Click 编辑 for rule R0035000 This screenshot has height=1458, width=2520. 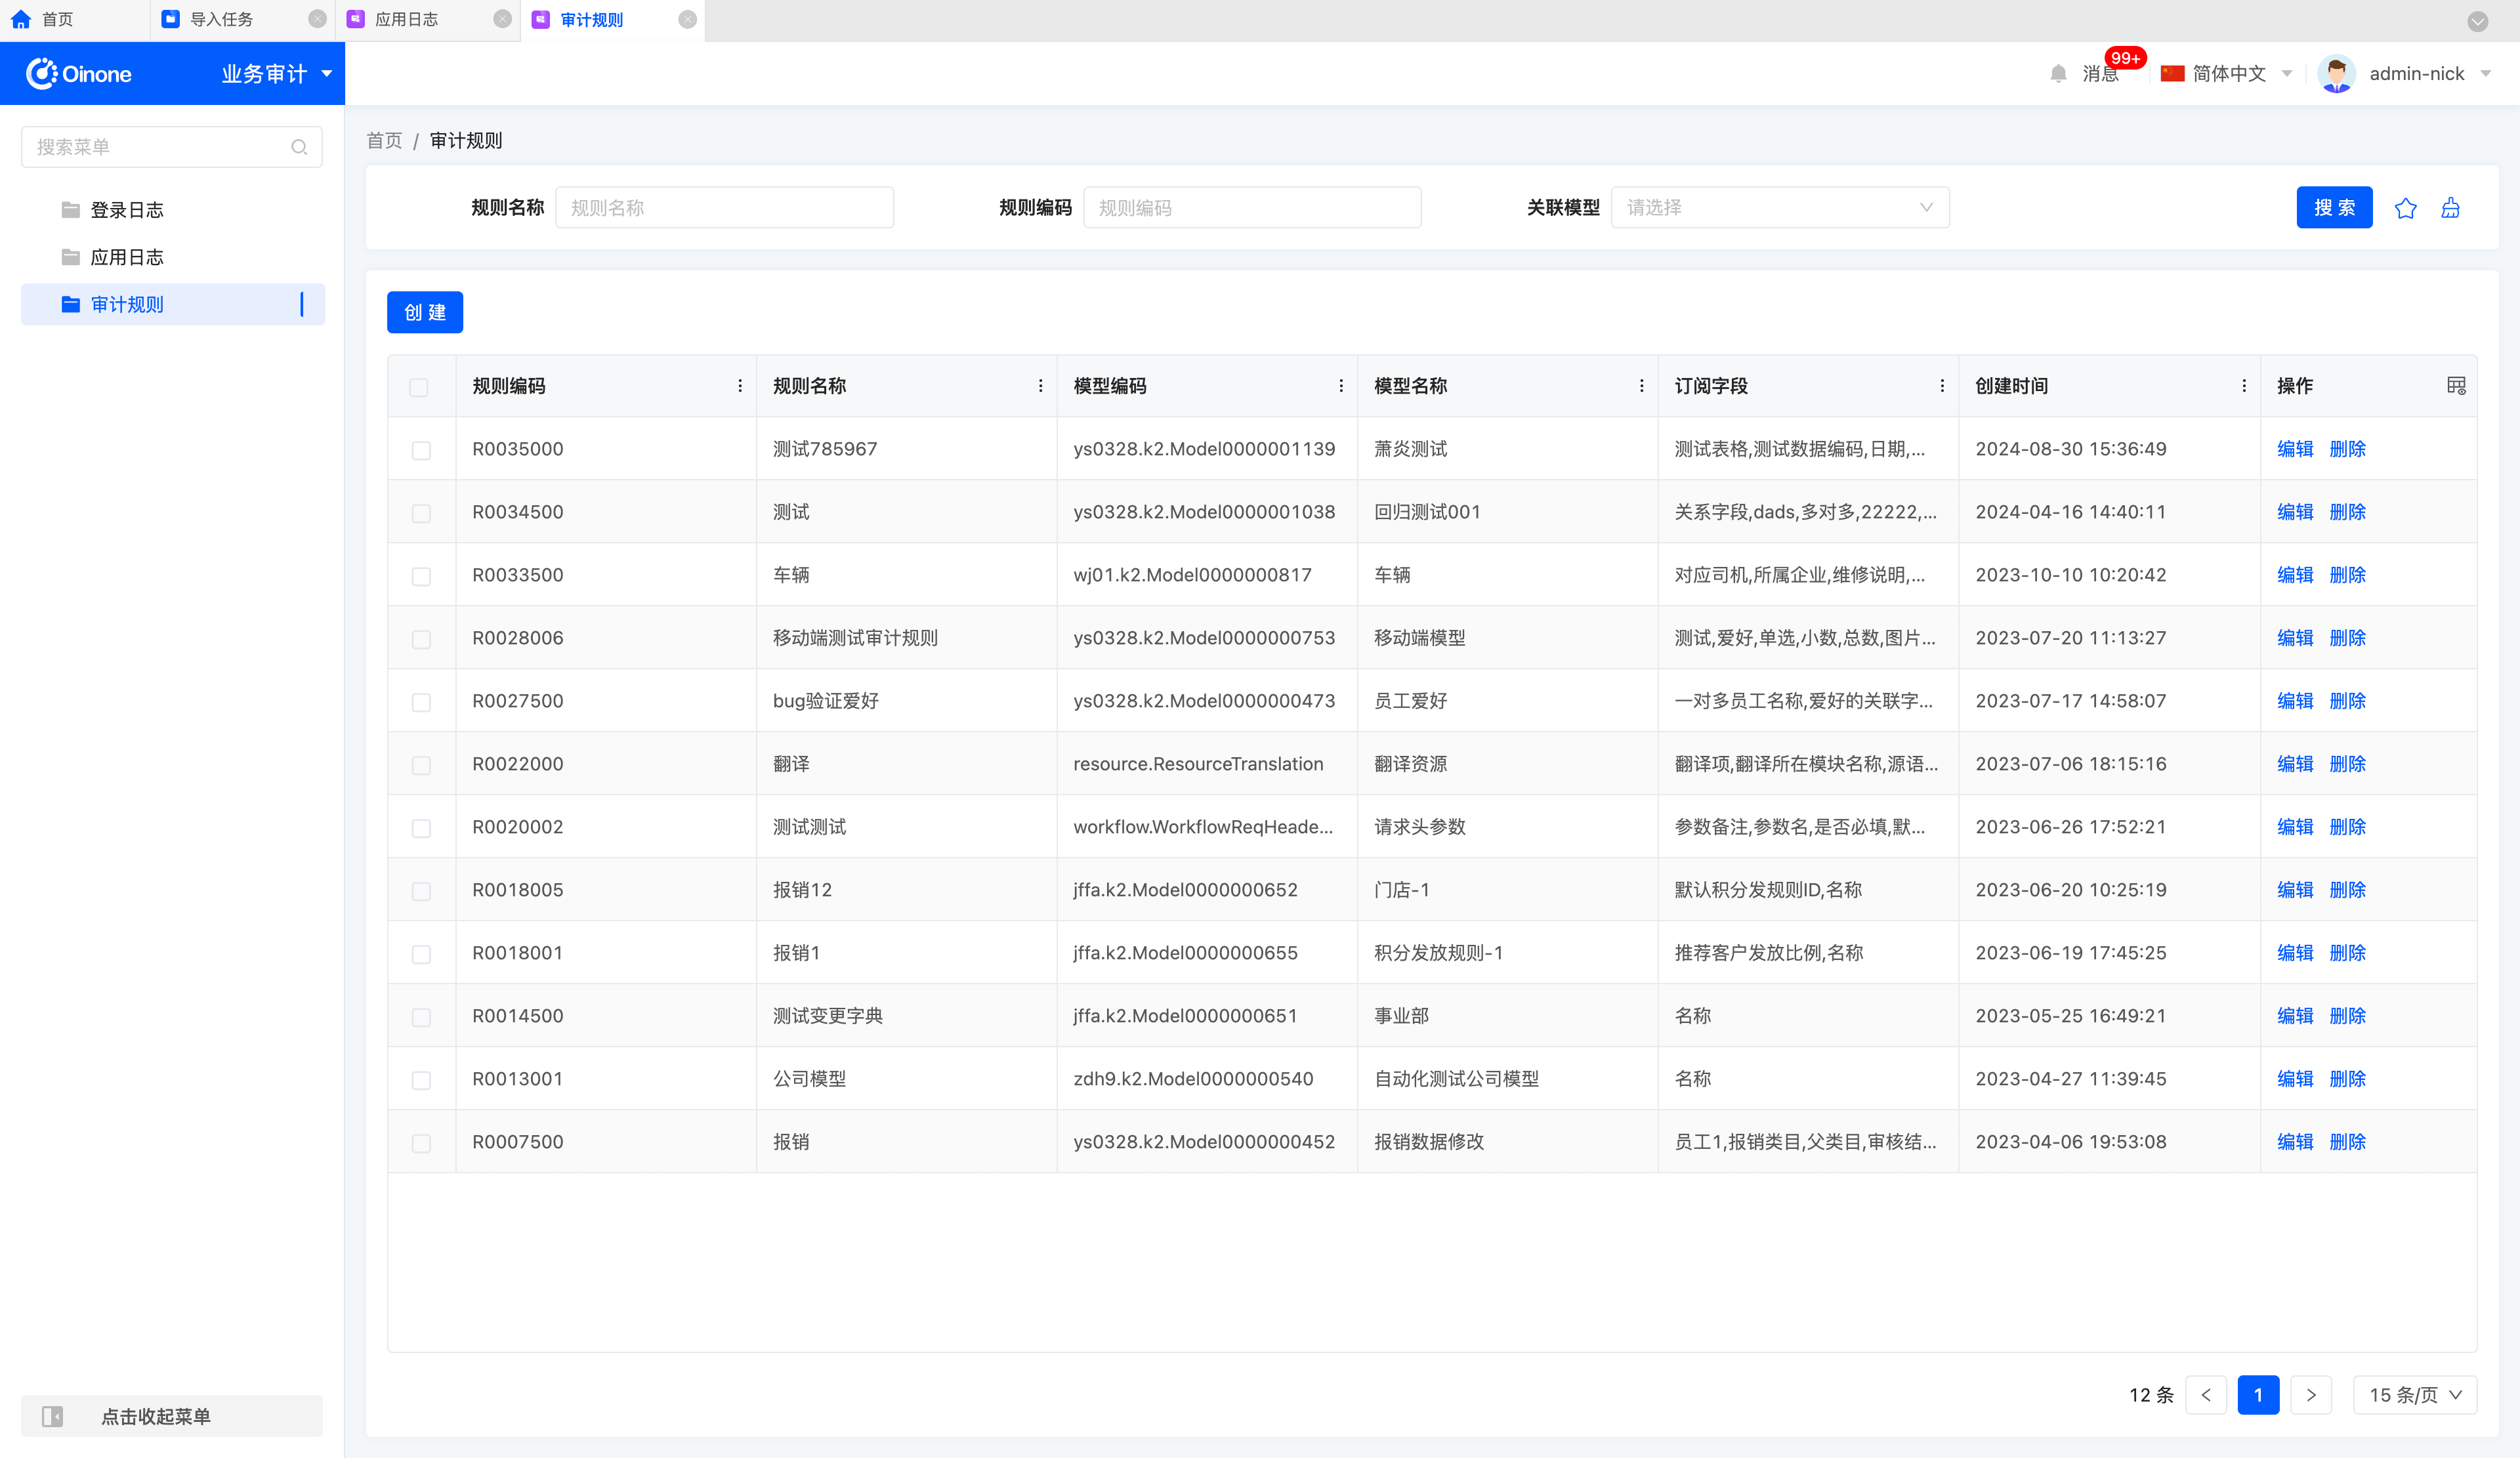(x=2295, y=448)
